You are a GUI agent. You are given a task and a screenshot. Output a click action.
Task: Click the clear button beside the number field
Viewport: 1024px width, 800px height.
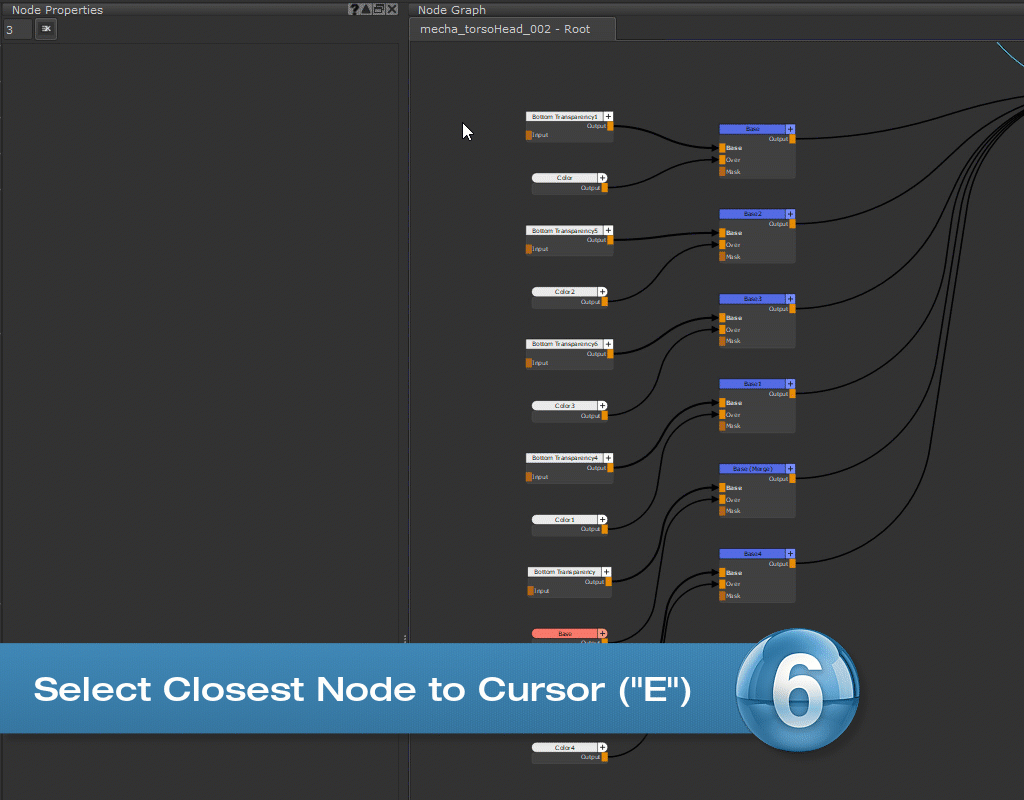(x=46, y=29)
